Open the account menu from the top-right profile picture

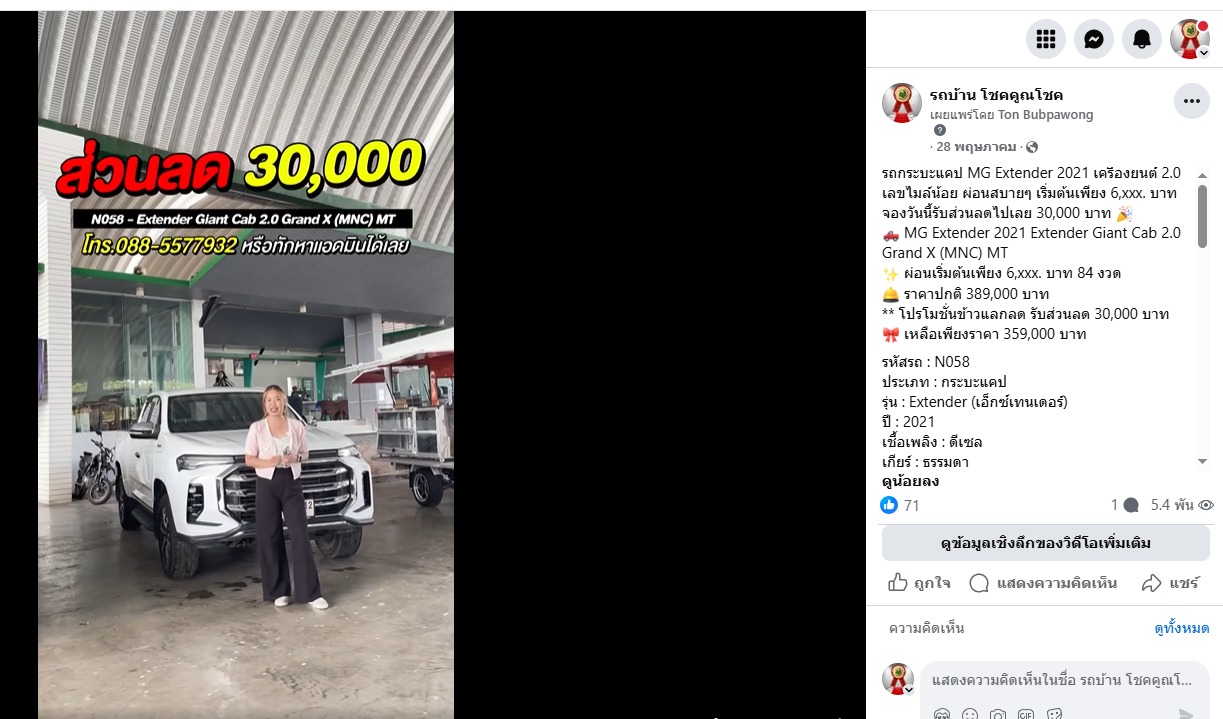tap(1190, 39)
